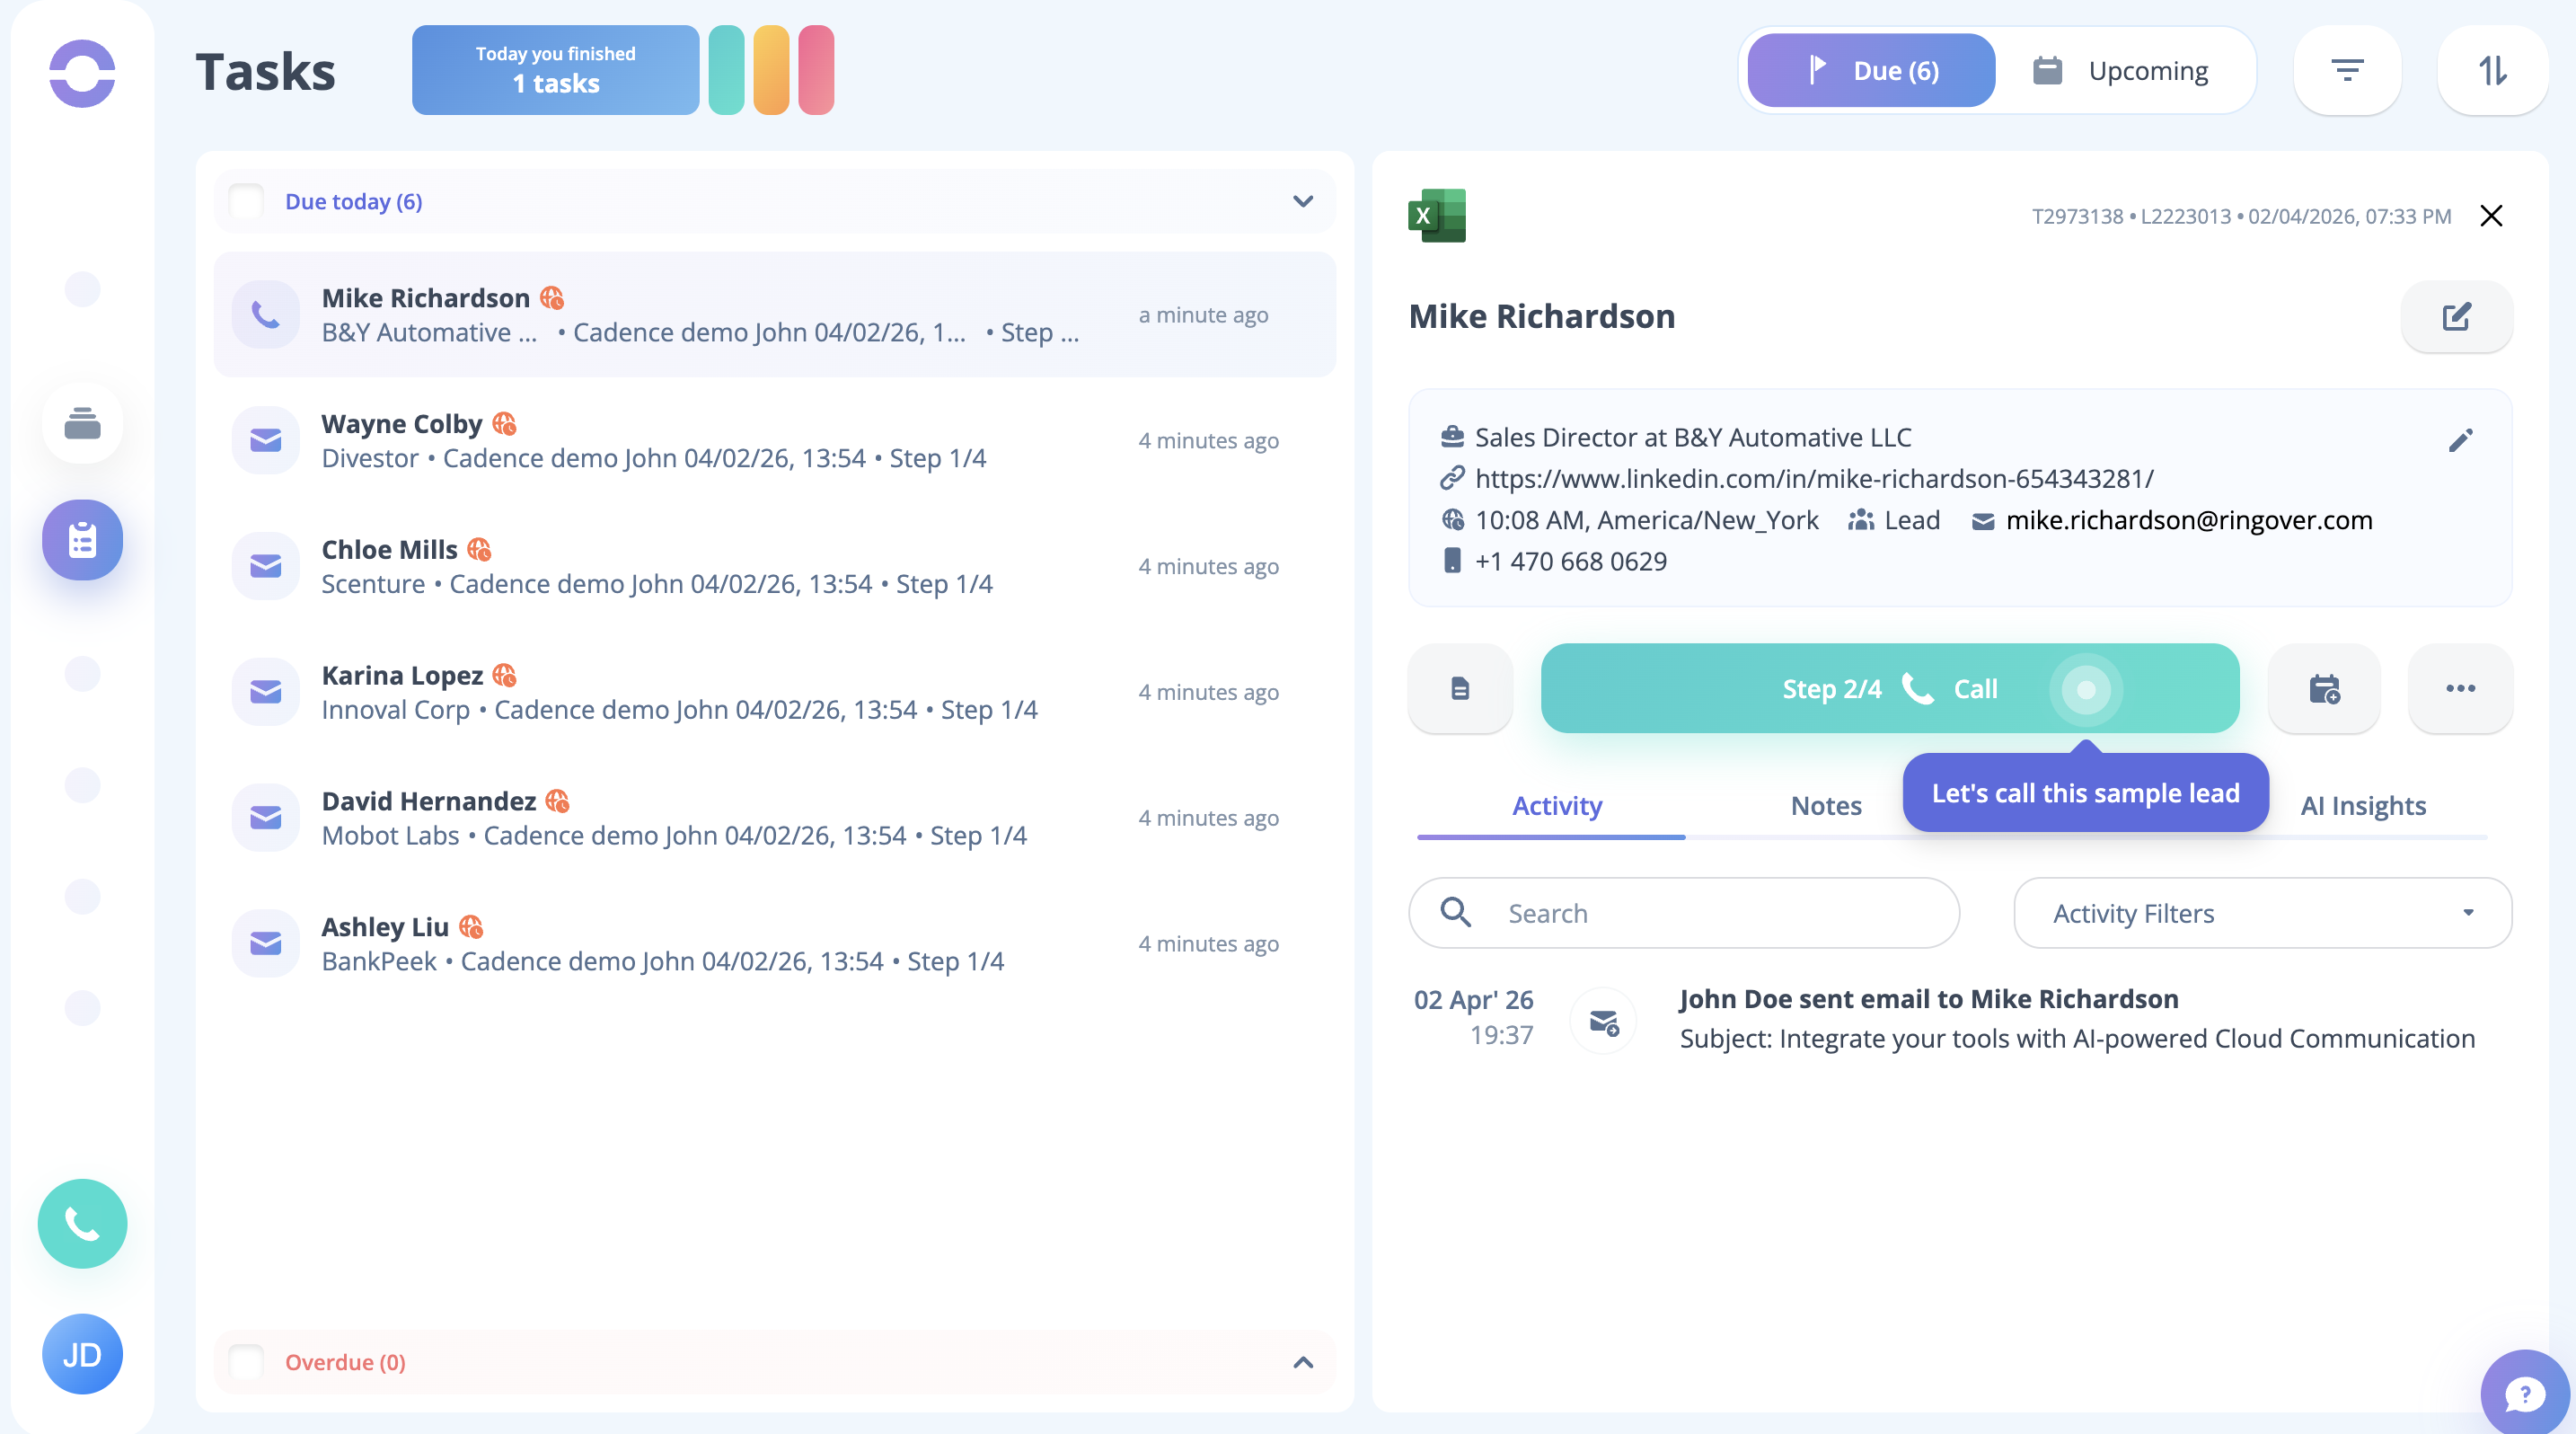Click the document icon left of Call button
This screenshot has height=1434, width=2576.
point(1459,689)
